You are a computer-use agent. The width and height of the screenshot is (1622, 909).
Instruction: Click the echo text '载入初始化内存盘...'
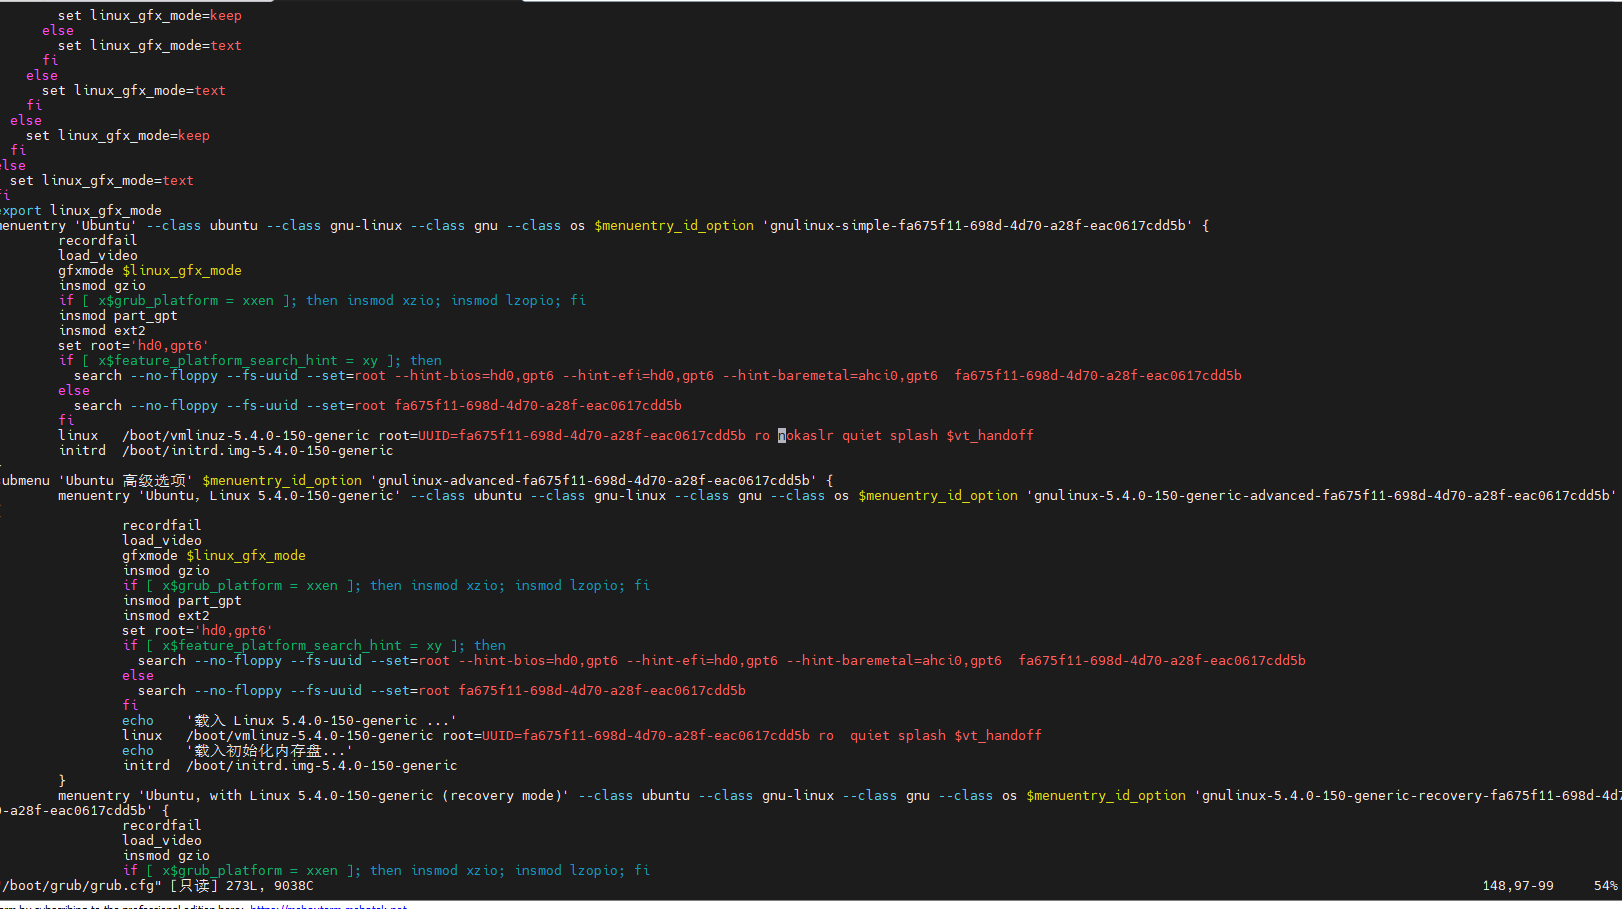pos(270,751)
